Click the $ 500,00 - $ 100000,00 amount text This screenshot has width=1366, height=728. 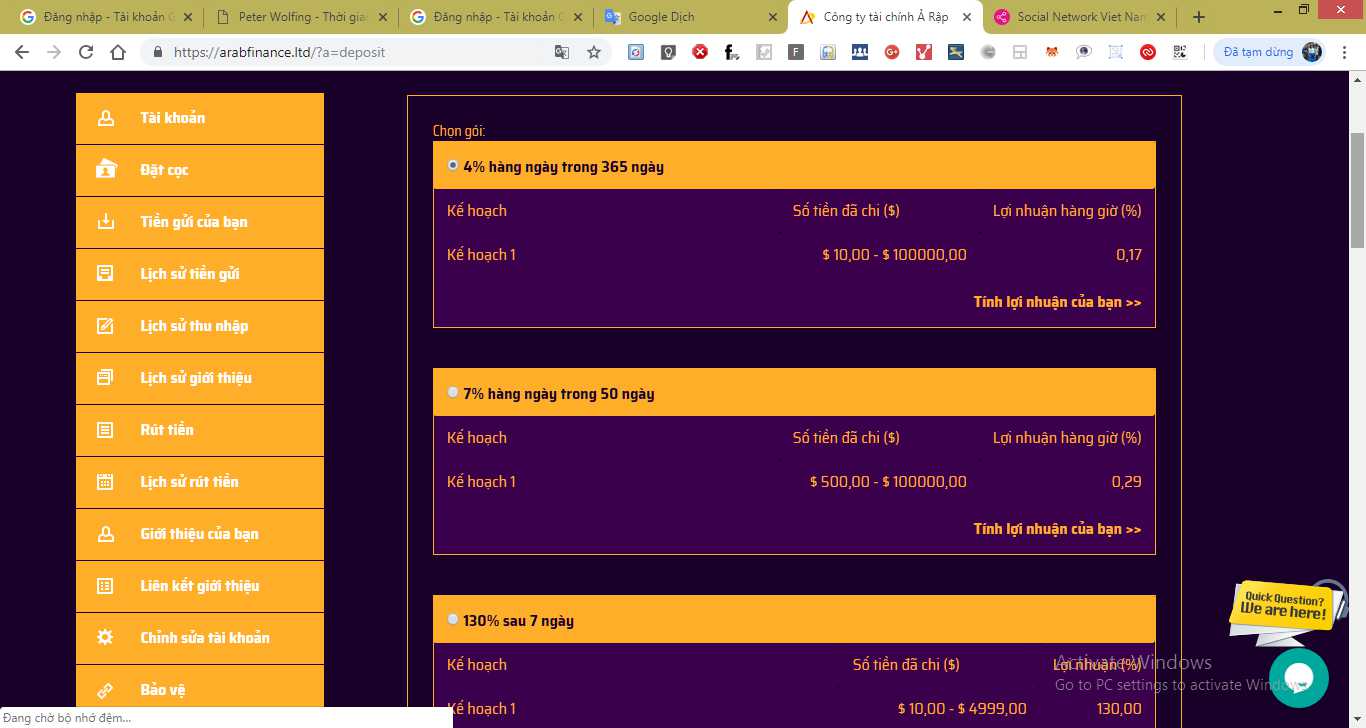point(888,482)
